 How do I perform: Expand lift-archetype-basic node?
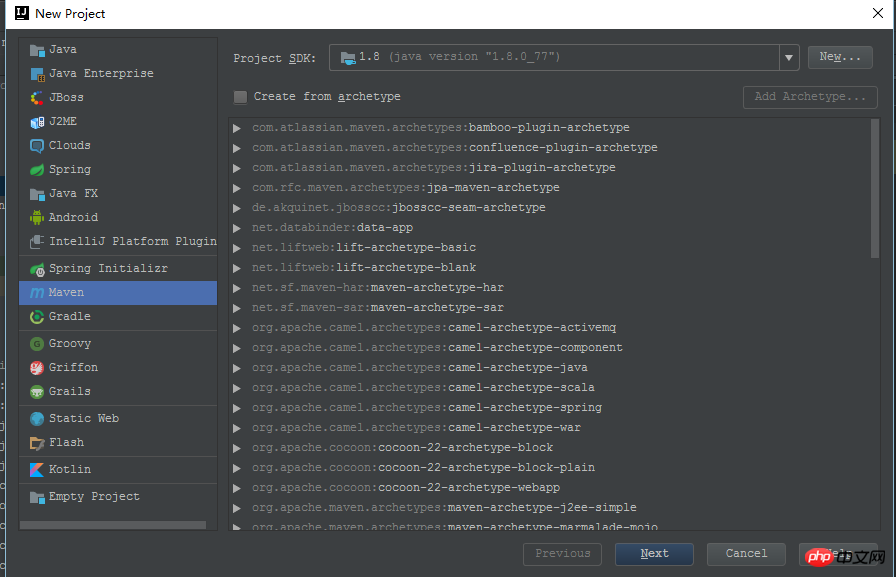(237, 248)
